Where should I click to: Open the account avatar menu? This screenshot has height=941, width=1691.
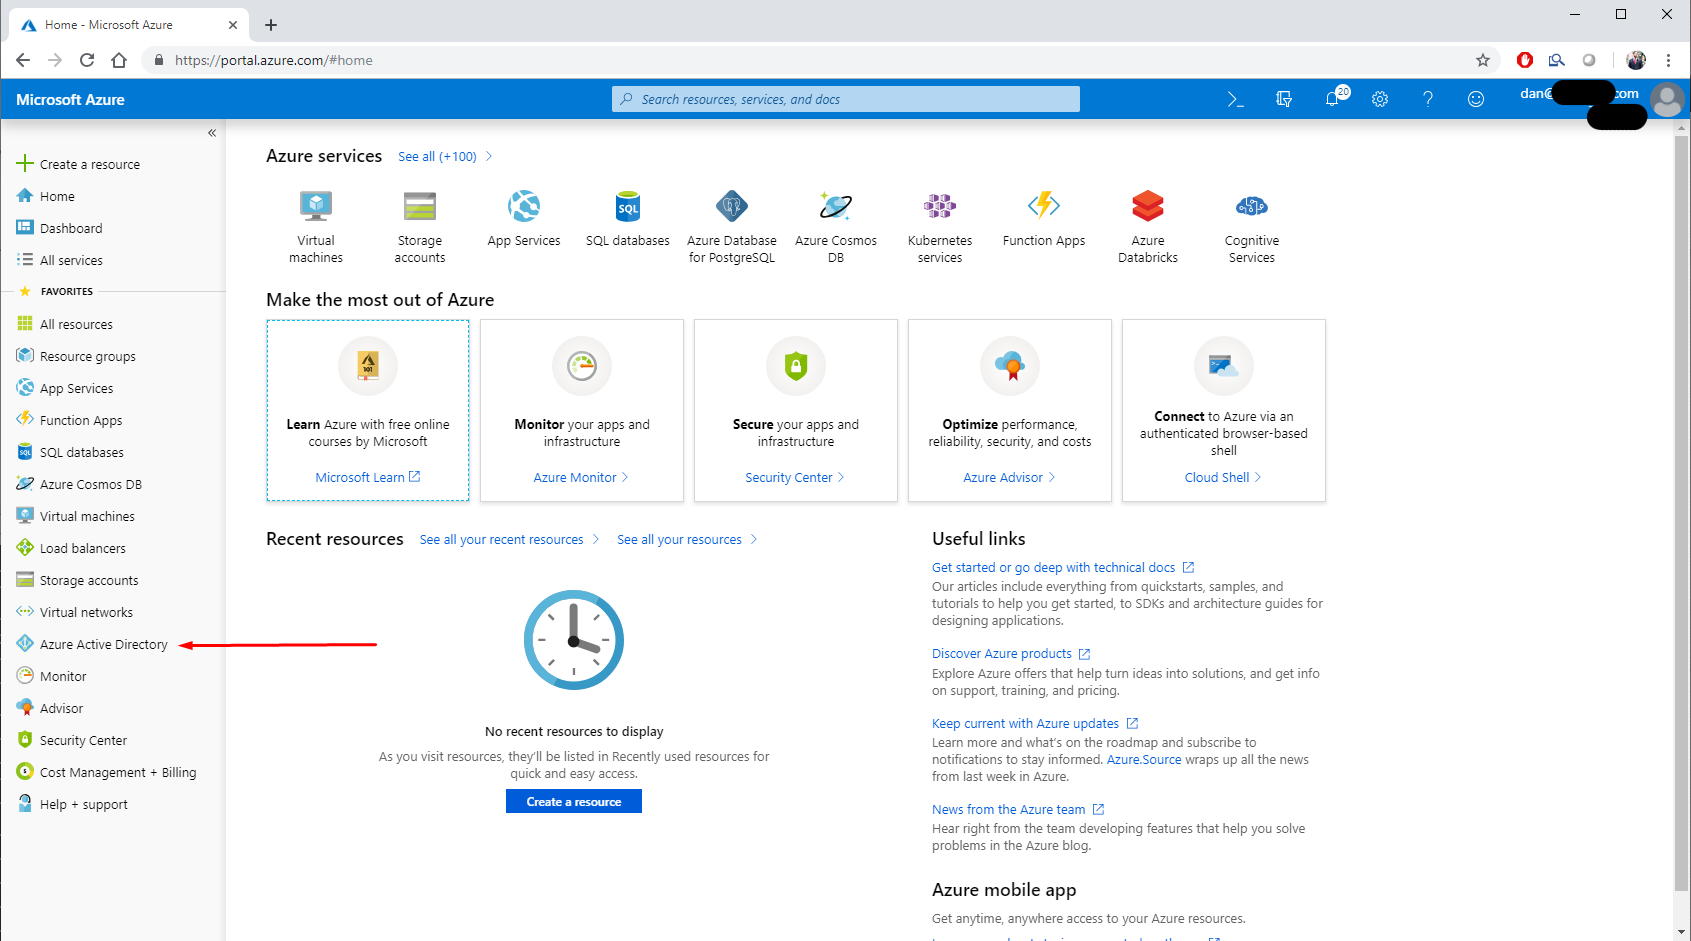click(x=1667, y=99)
